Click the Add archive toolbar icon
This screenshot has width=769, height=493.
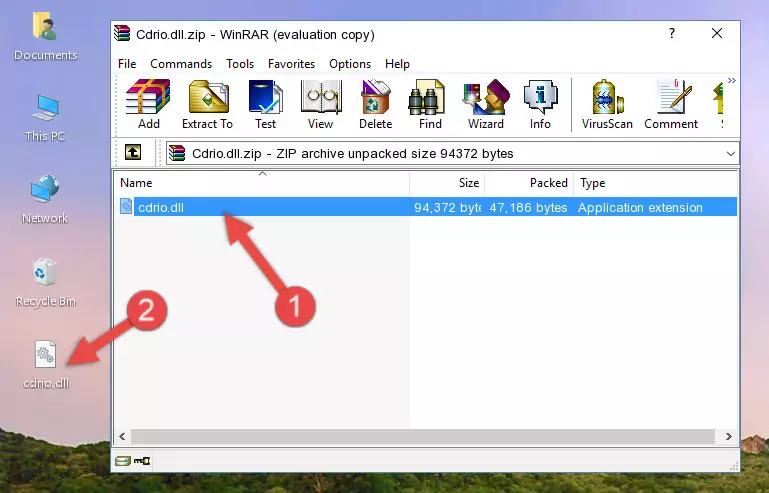(x=148, y=104)
